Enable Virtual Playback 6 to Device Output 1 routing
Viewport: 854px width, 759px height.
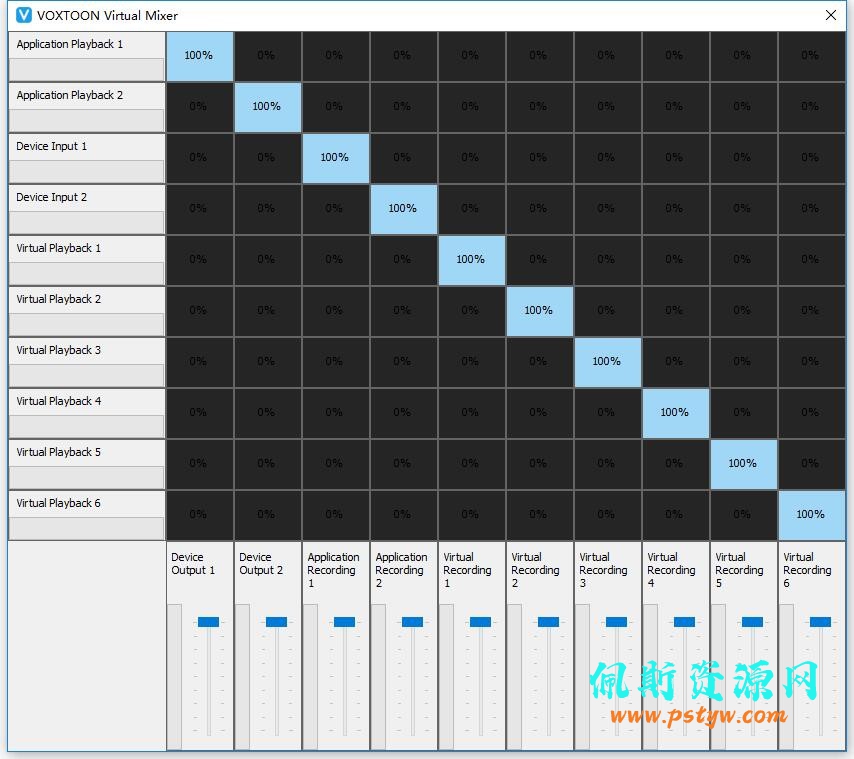click(x=200, y=516)
